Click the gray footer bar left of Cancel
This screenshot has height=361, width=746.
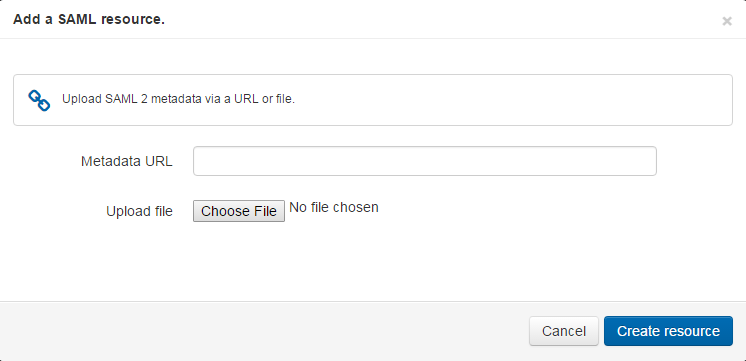pos(262,331)
